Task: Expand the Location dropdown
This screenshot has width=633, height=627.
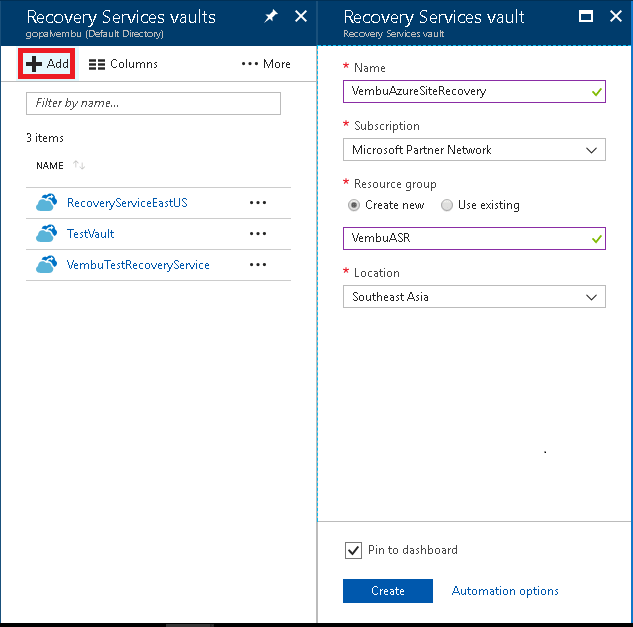Action: [x=474, y=297]
